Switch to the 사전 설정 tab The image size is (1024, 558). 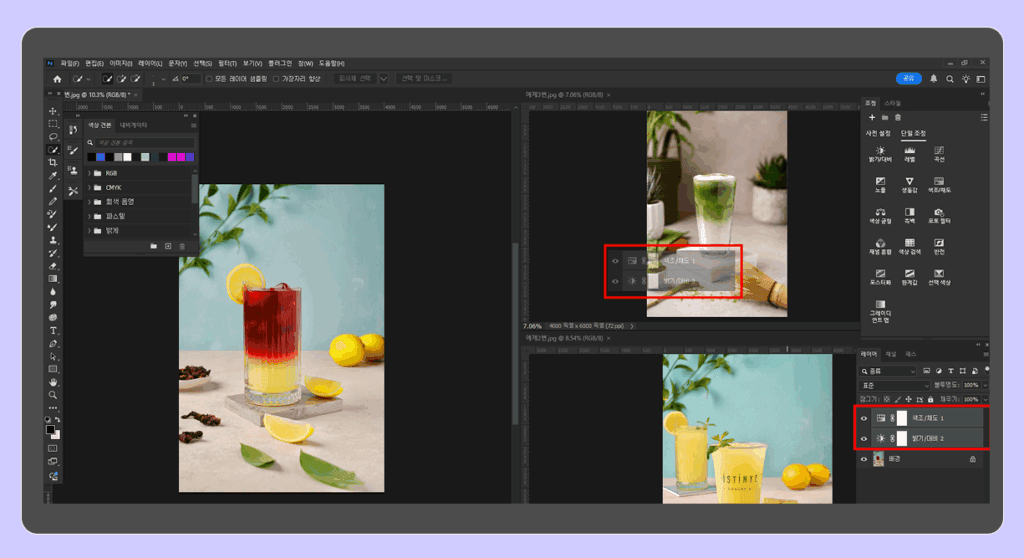pos(878,133)
